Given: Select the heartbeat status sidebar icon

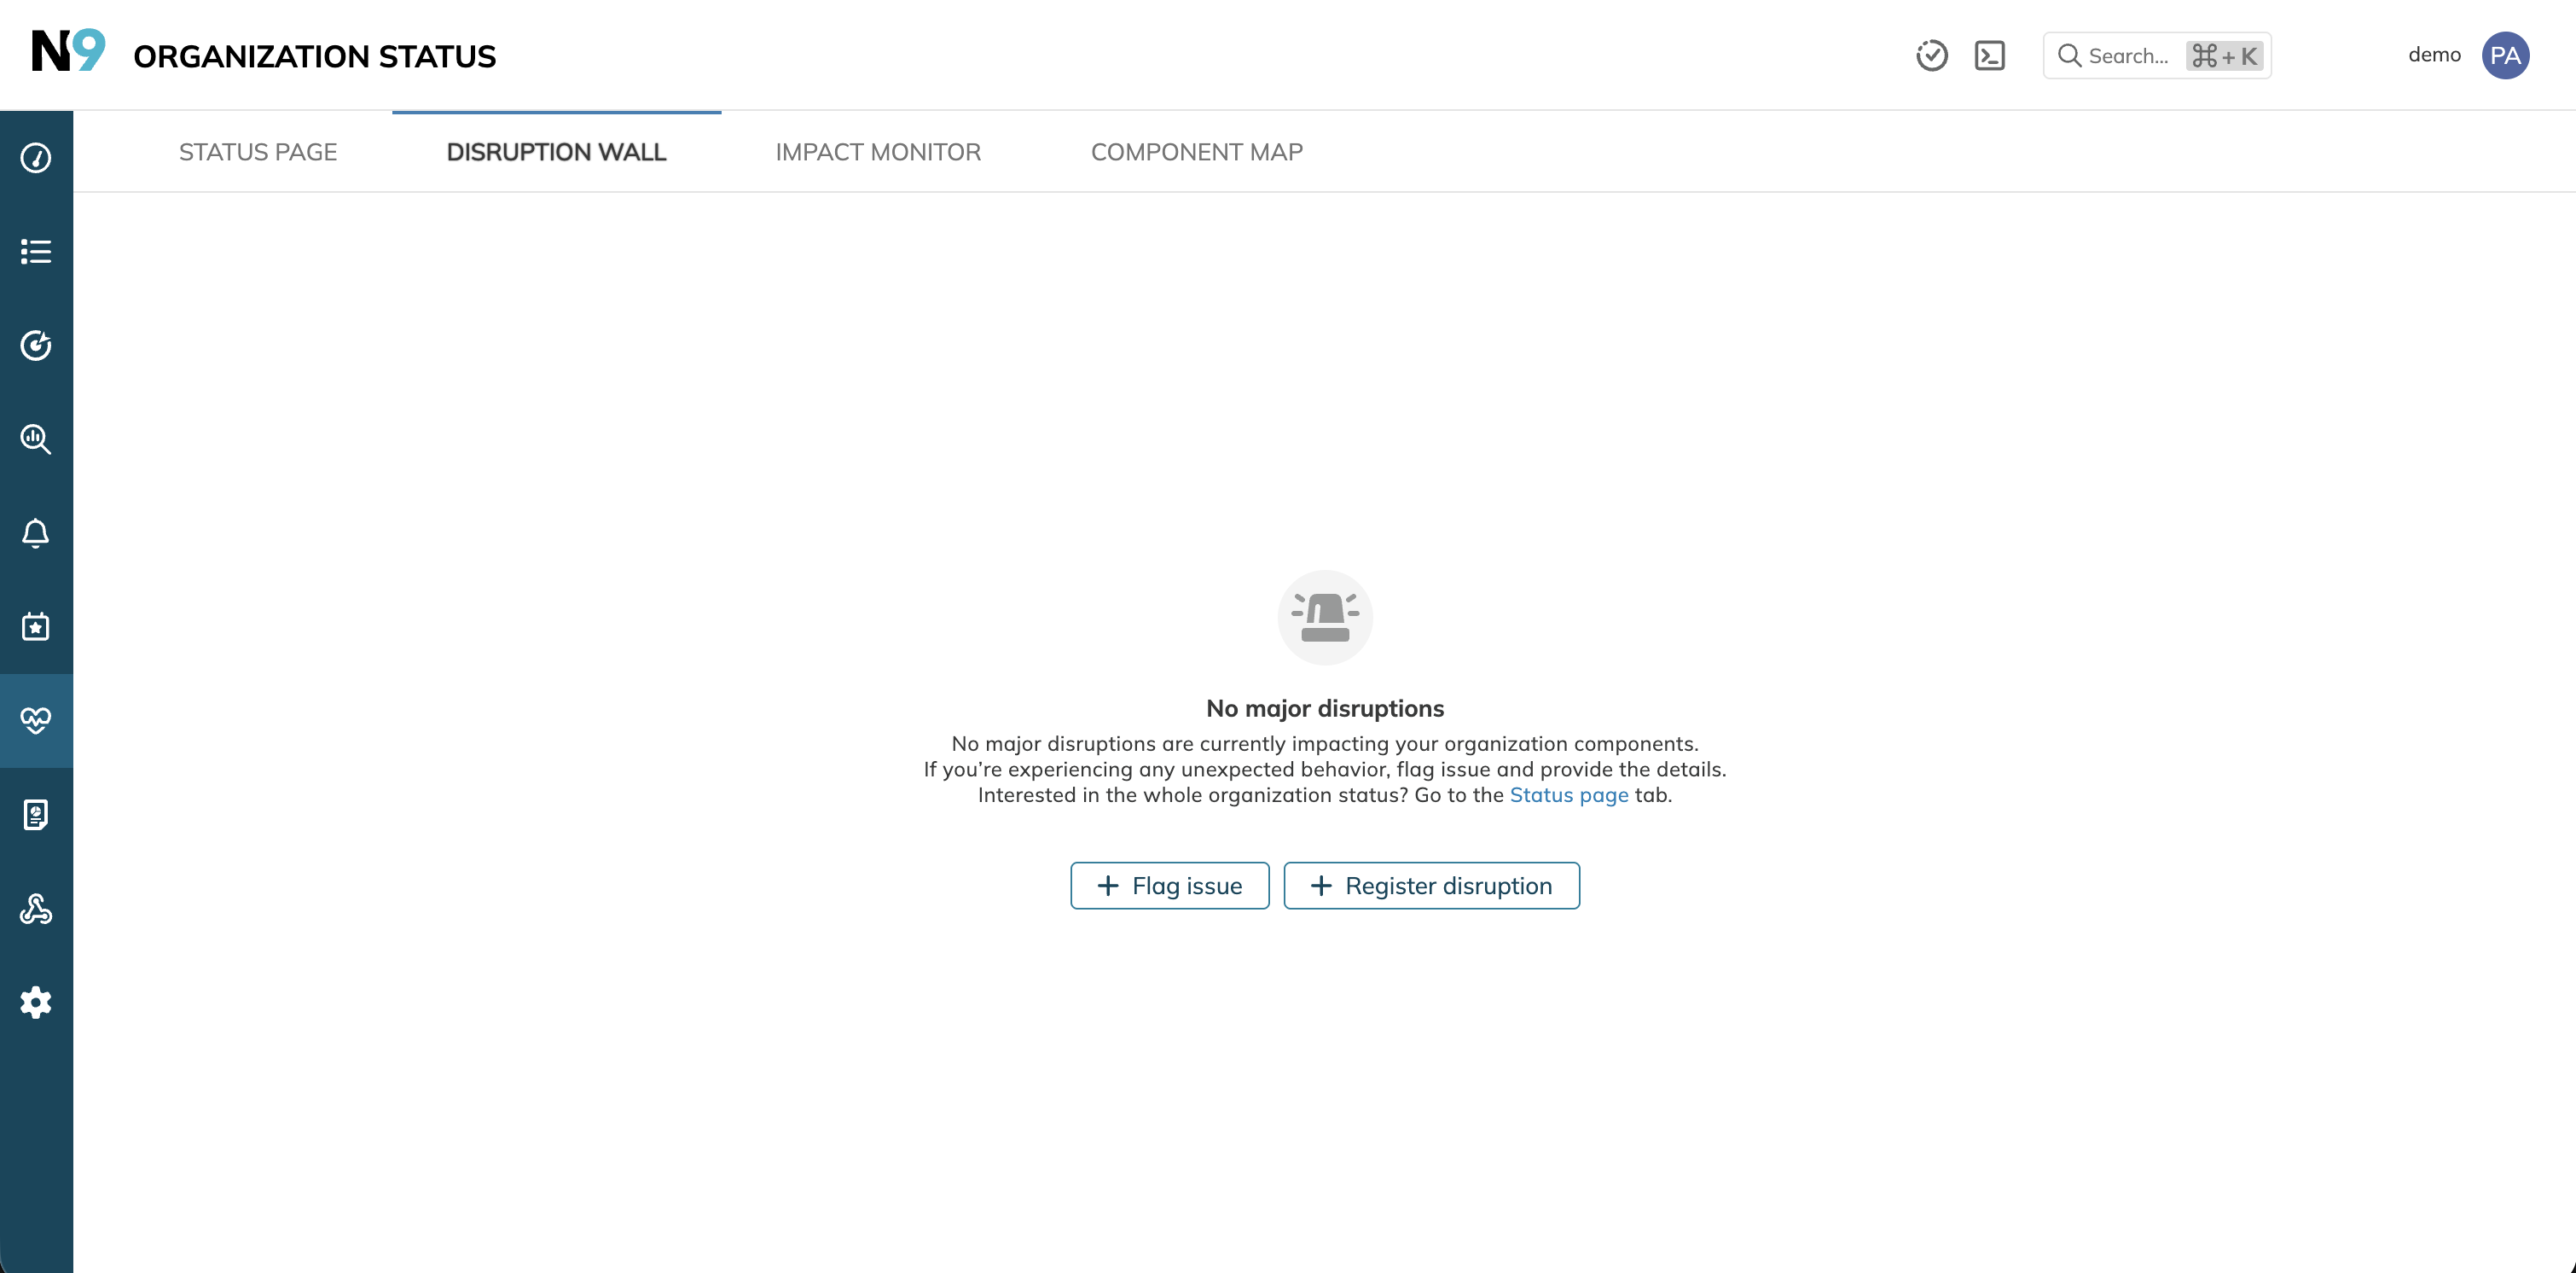Looking at the screenshot, I should click(36, 721).
